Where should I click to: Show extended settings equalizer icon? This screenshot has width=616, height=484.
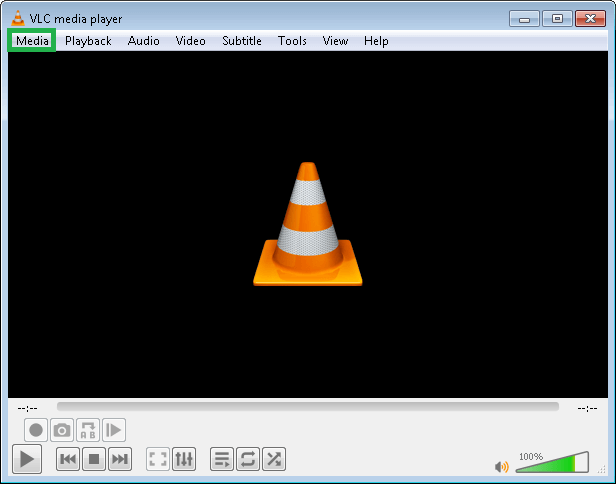pyautogui.click(x=184, y=459)
